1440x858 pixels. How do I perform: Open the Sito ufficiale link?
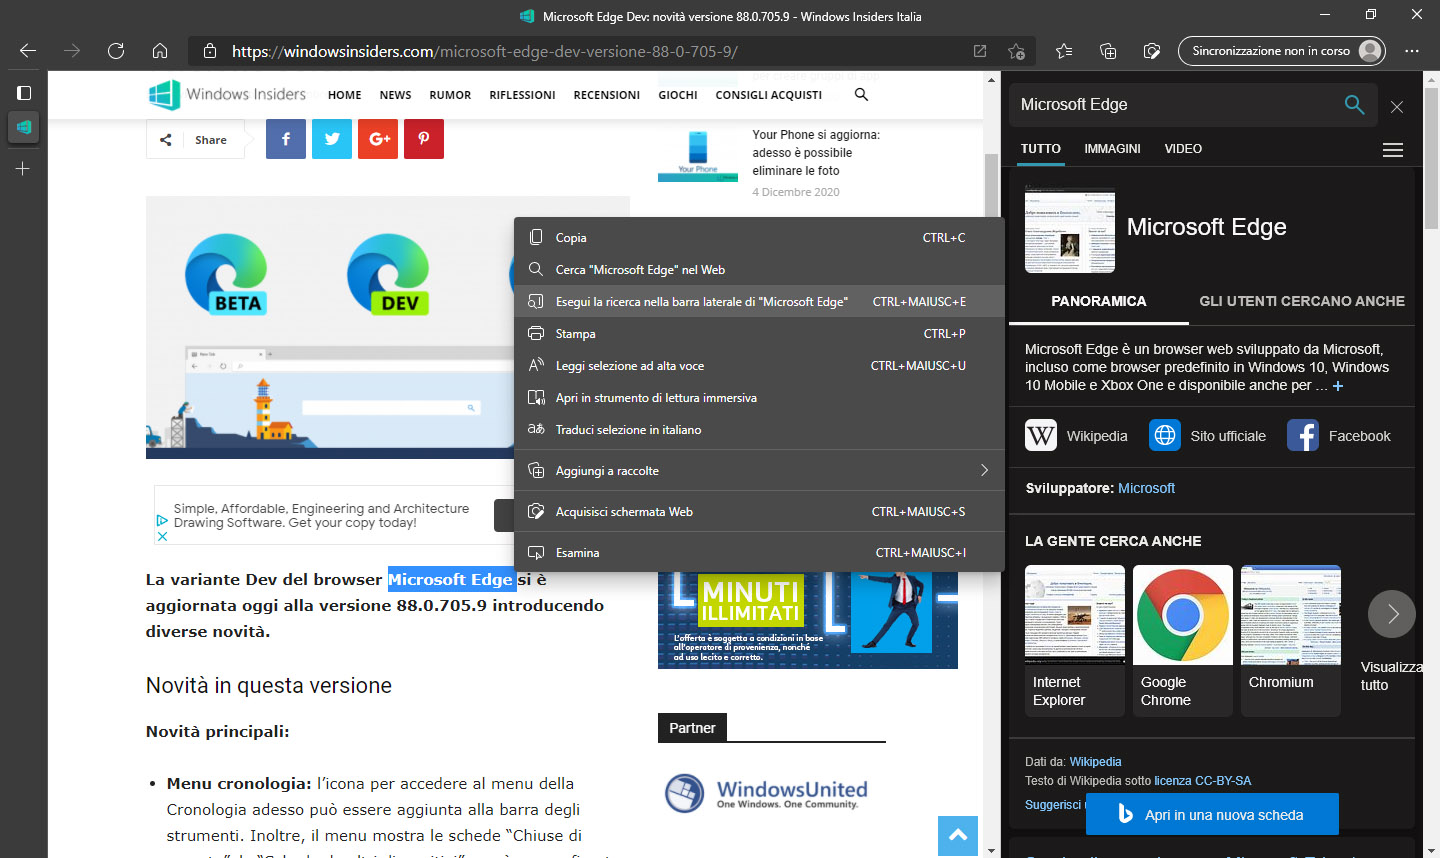click(1207, 436)
